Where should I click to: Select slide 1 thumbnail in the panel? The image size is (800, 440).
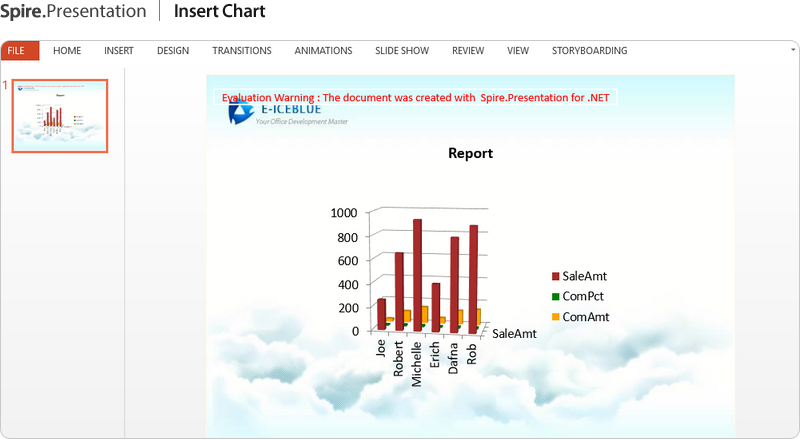click(x=59, y=116)
